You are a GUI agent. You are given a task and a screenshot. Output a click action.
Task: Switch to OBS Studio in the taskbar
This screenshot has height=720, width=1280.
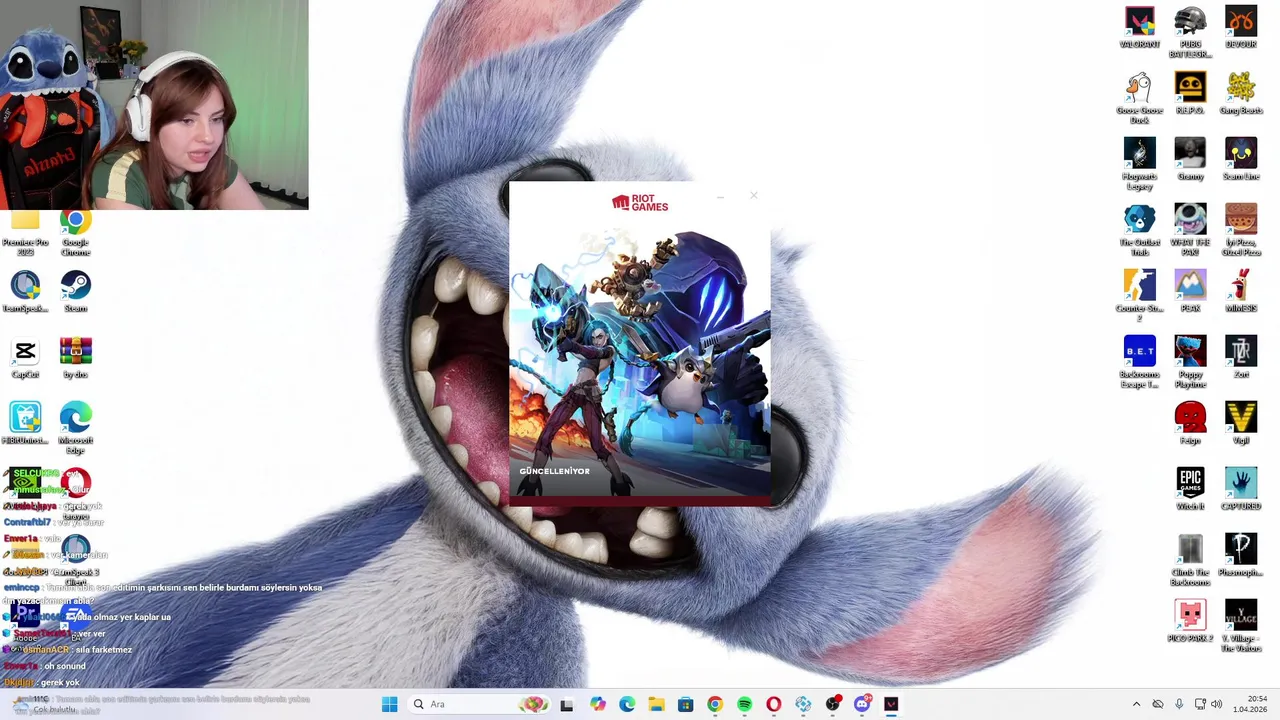(x=833, y=704)
